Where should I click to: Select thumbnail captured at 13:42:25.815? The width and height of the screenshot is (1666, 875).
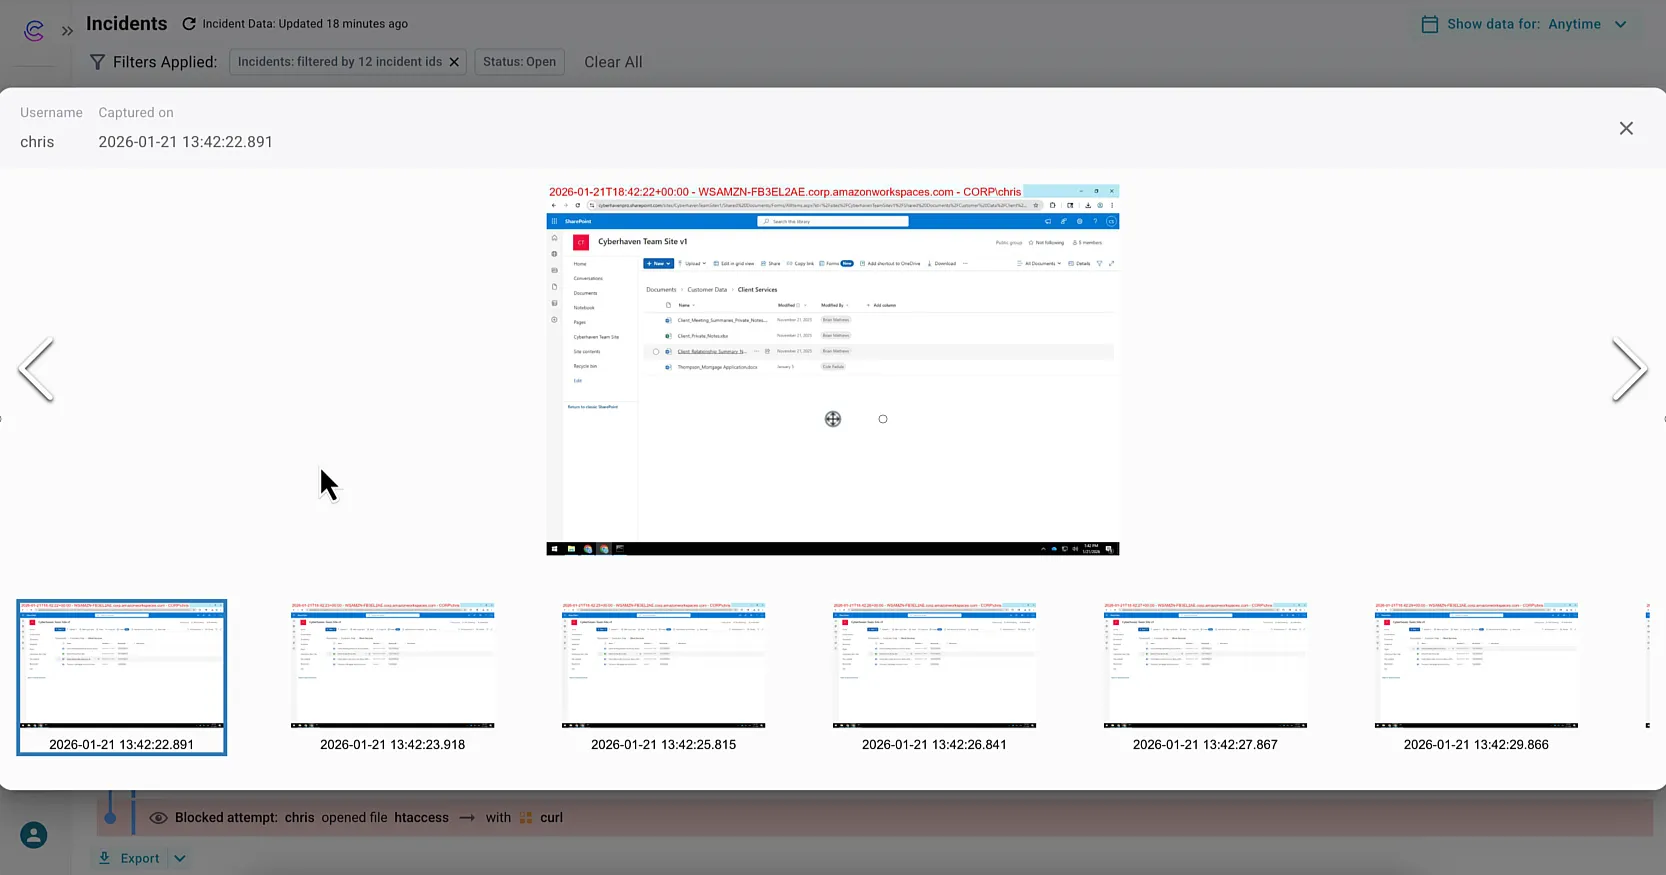(x=664, y=677)
